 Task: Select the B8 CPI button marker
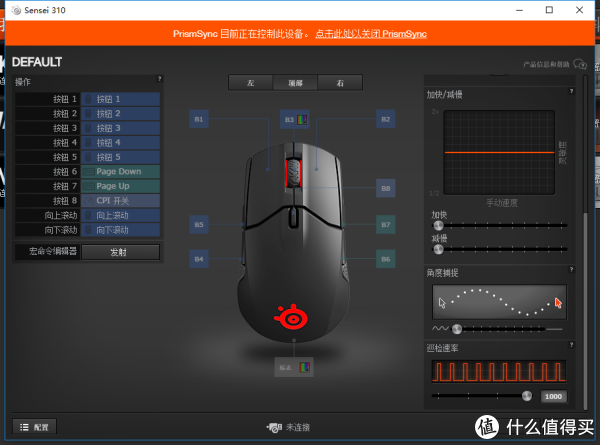385,188
